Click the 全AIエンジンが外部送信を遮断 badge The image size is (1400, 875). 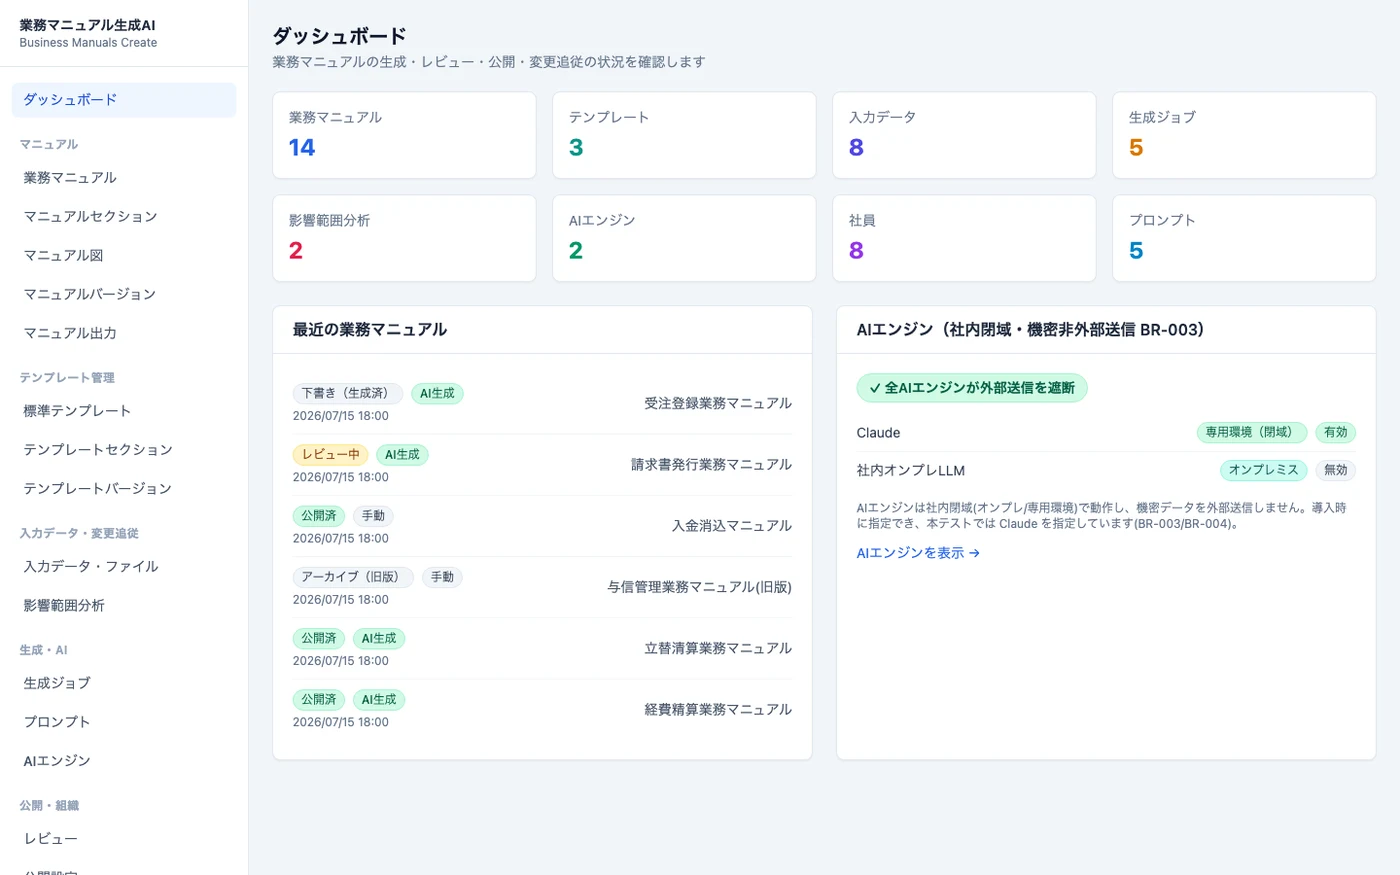(972, 388)
